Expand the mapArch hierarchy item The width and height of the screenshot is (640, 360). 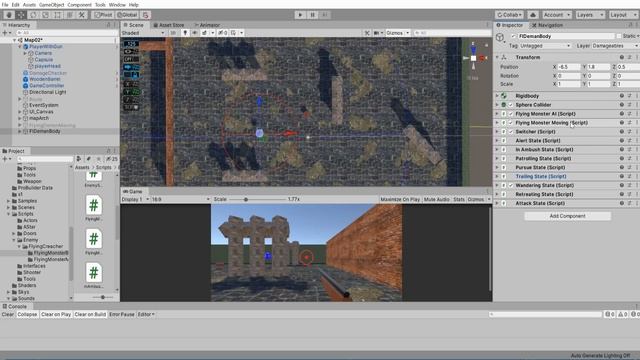(20, 118)
